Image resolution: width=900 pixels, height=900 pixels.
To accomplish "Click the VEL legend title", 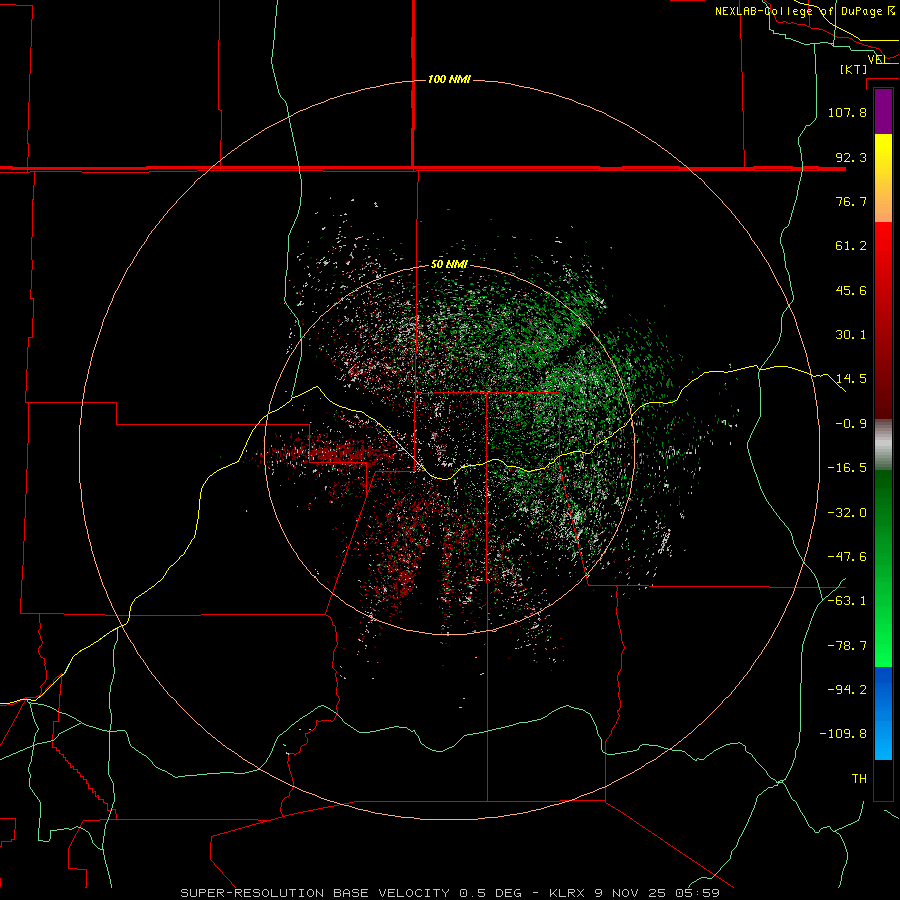I will pyautogui.click(x=877, y=59).
